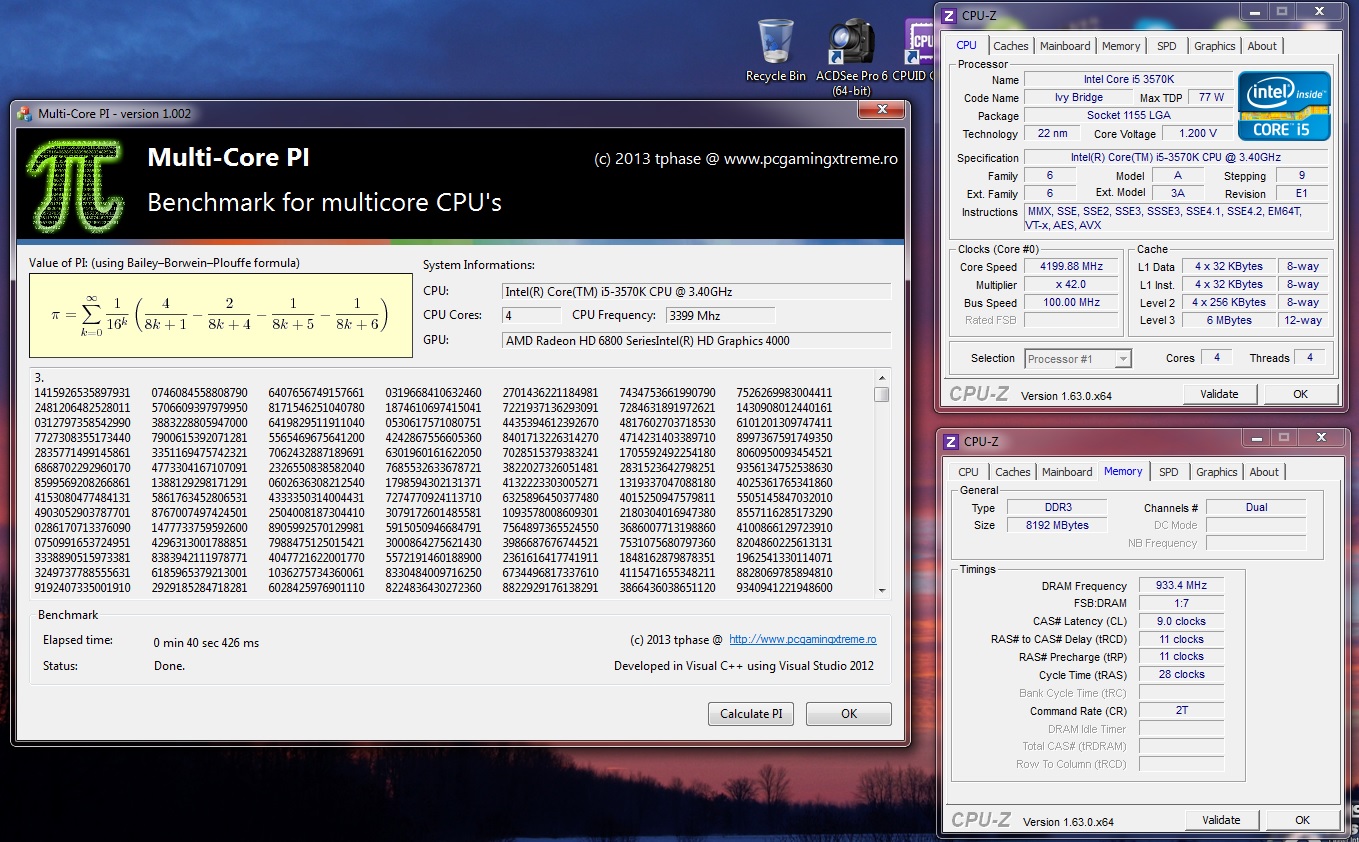
Task: Click the first PI digit group 1415926535897931
Action: coord(82,393)
